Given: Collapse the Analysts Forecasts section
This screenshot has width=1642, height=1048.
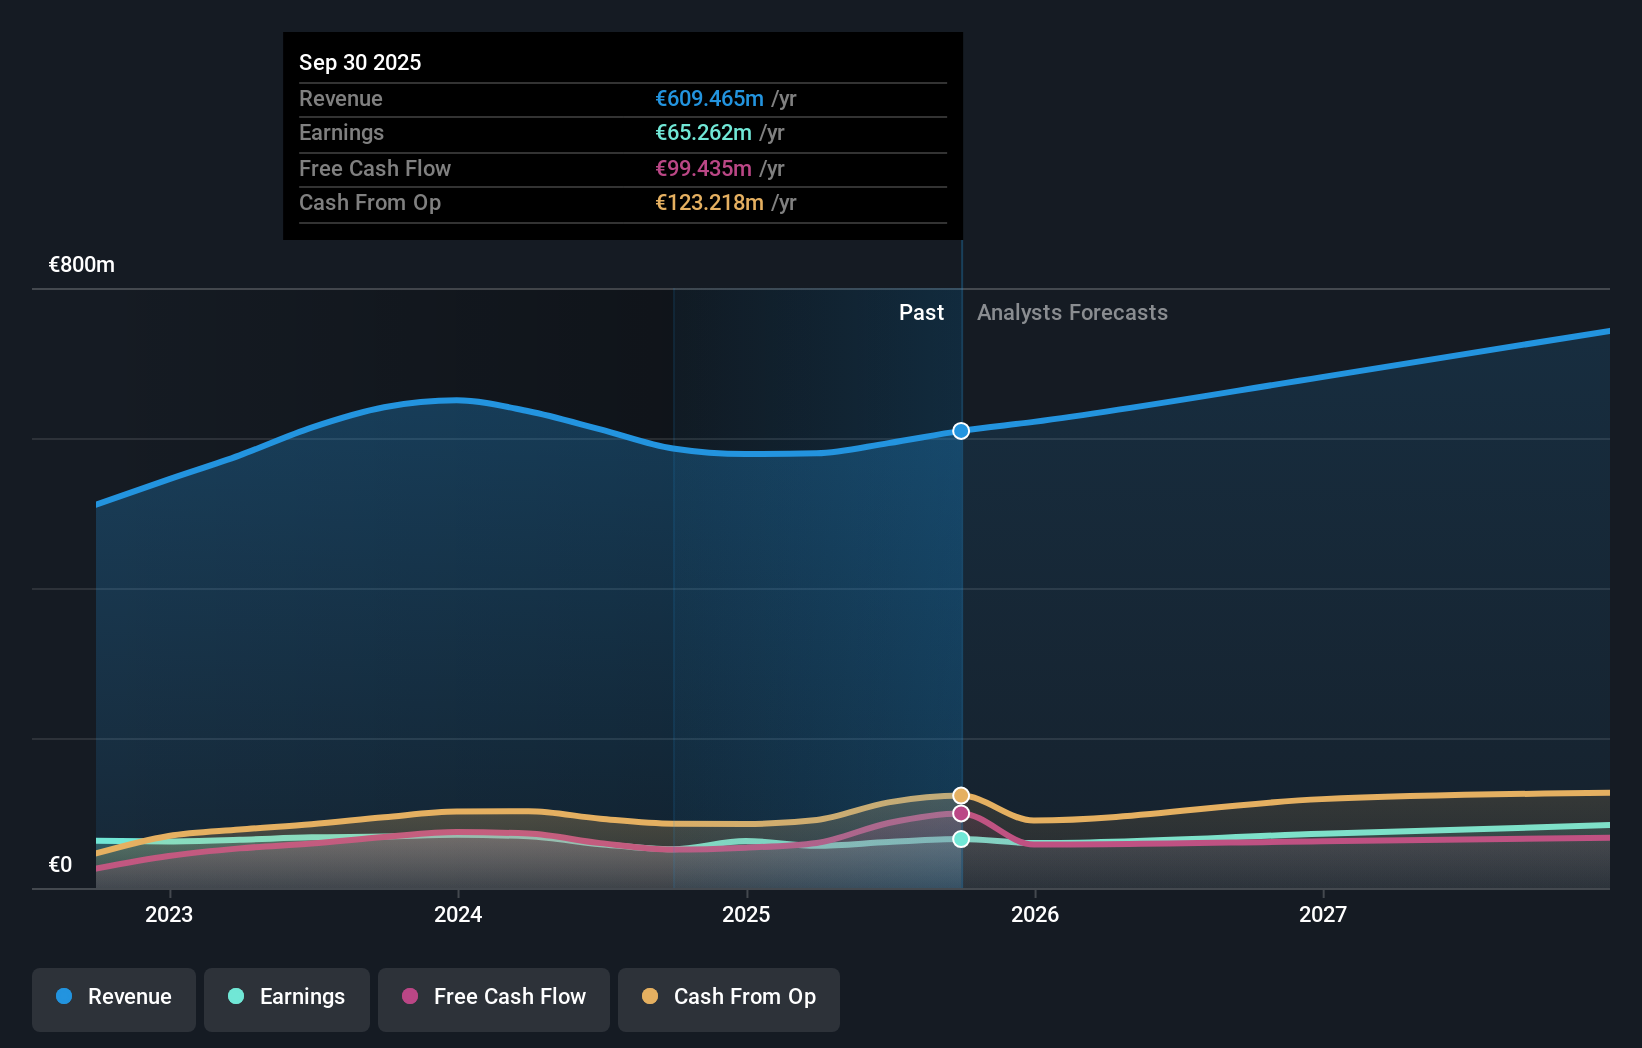Looking at the screenshot, I should [1072, 312].
